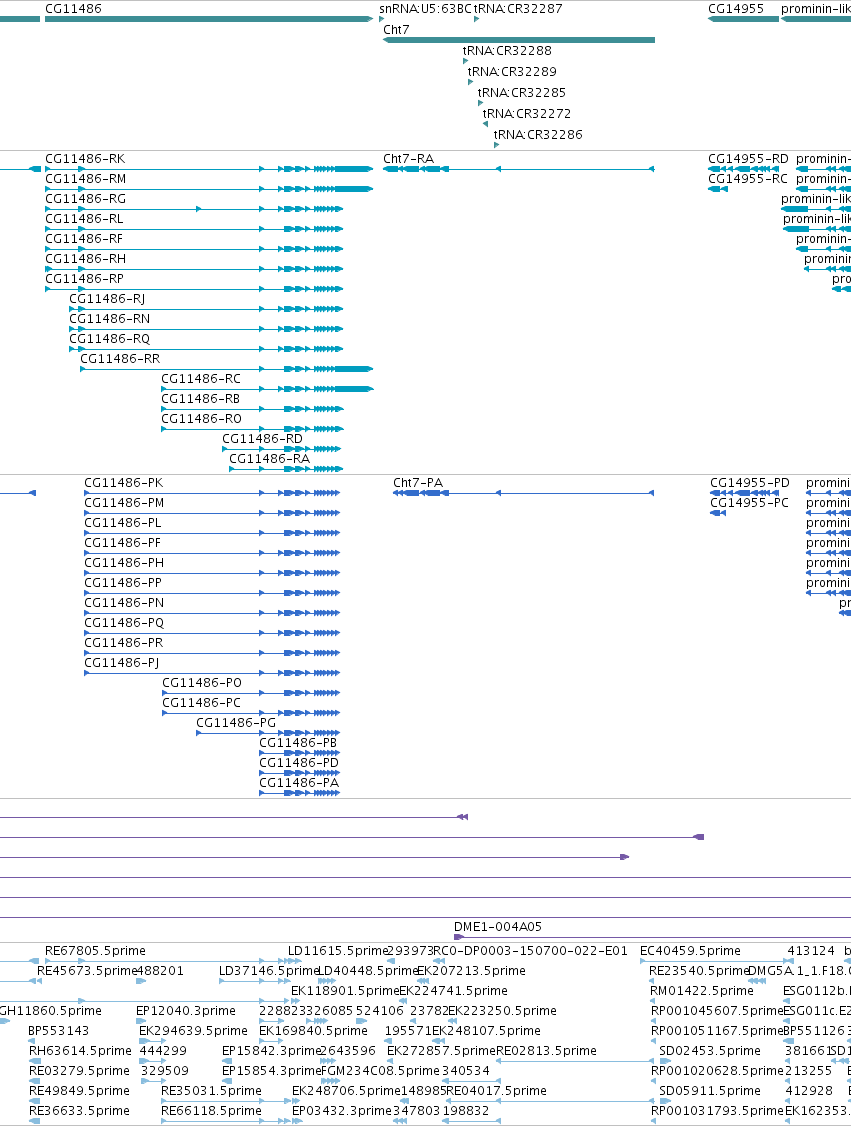851x1126 pixels.
Task: Click protein CG11486-PP label
Action: pos(123,584)
